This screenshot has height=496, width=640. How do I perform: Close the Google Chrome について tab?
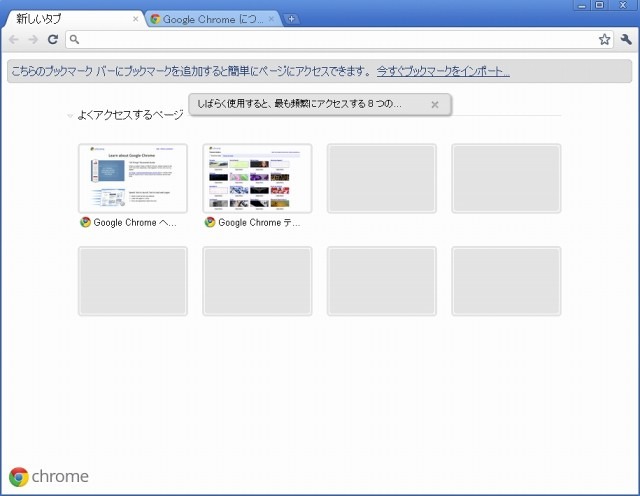(x=271, y=19)
